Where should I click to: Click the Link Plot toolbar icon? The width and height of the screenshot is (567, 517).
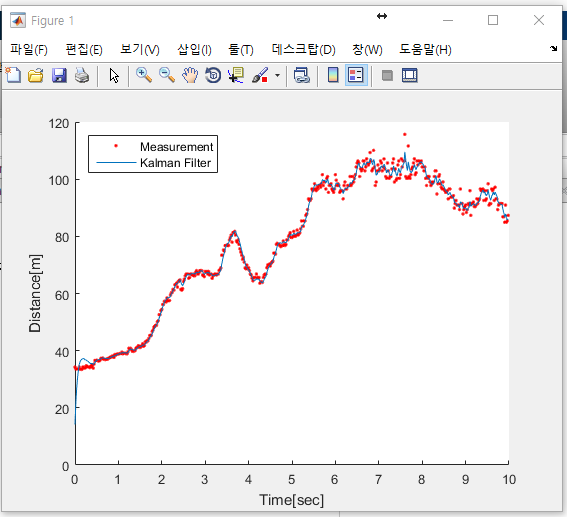point(302,76)
